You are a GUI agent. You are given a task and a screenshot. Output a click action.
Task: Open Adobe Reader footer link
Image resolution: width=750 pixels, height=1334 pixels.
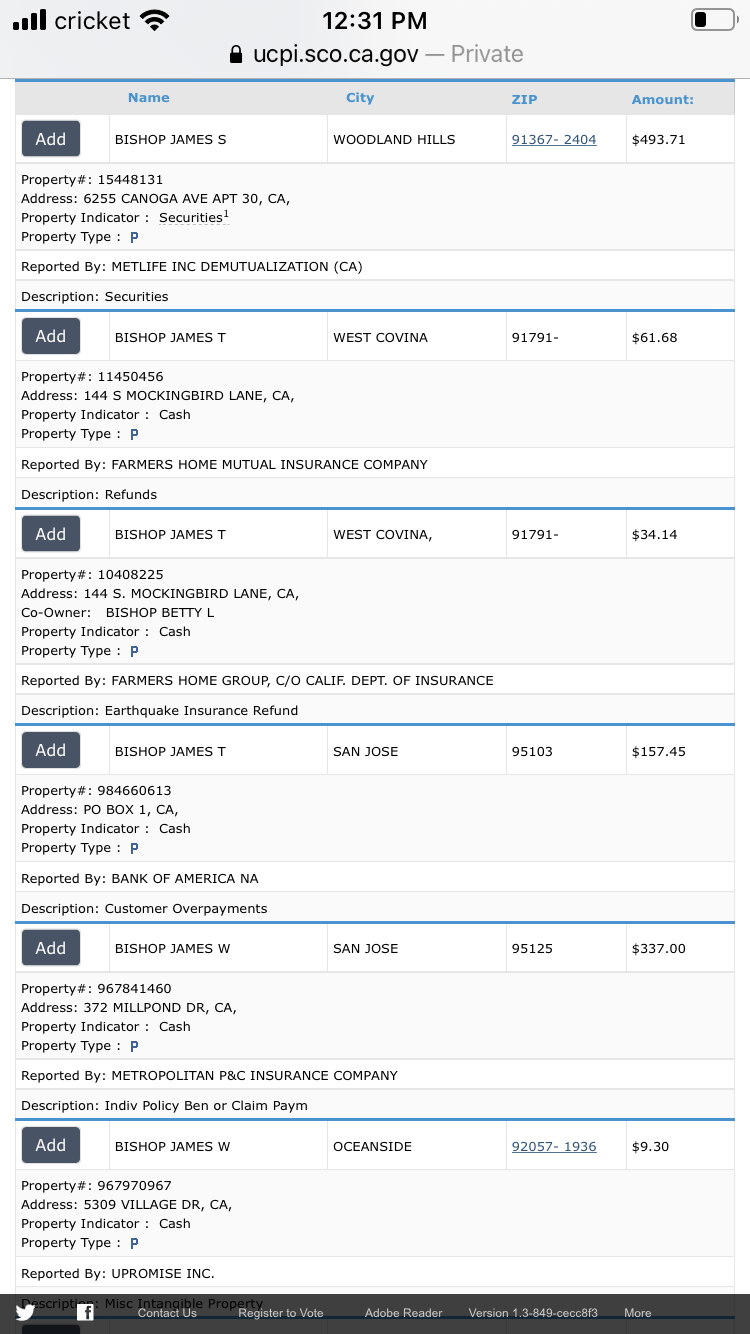[x=403, y=1313]
